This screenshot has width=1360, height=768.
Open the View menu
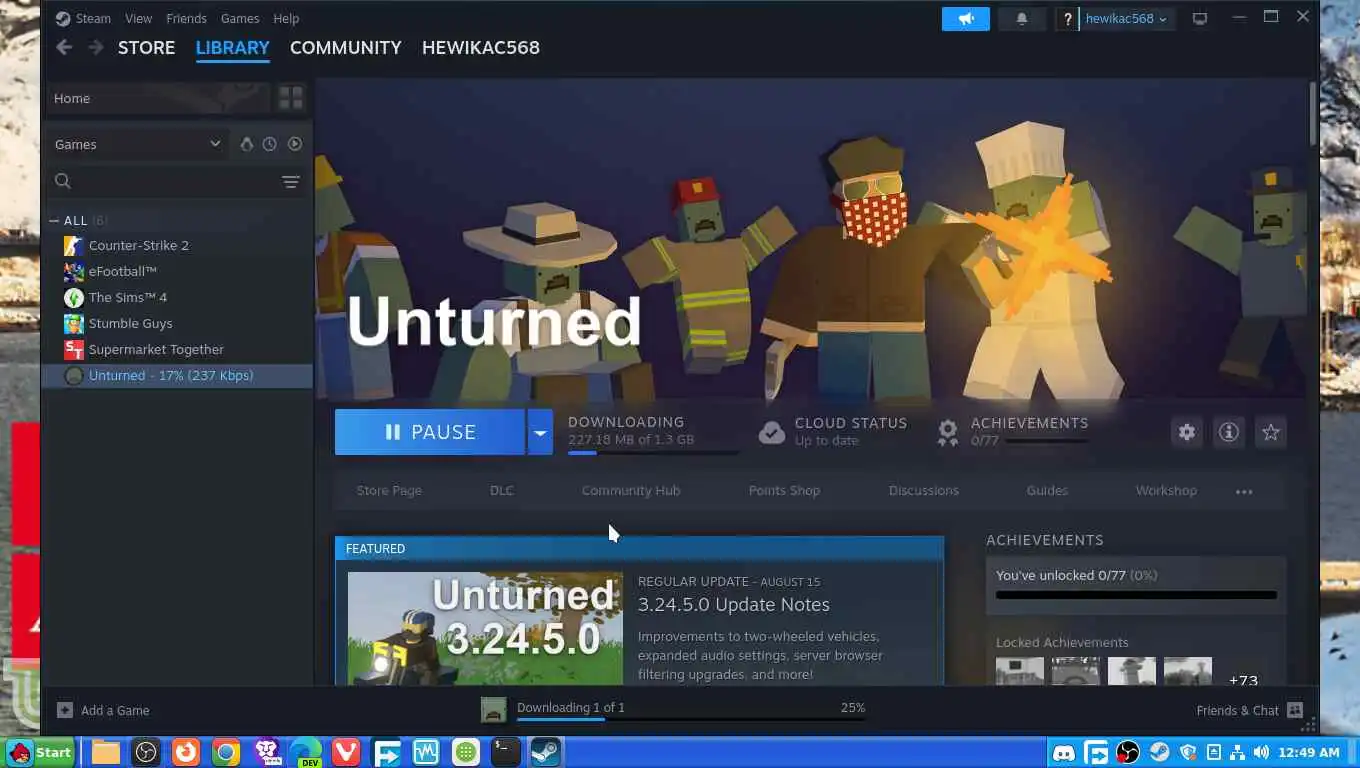tap(139, 18)
